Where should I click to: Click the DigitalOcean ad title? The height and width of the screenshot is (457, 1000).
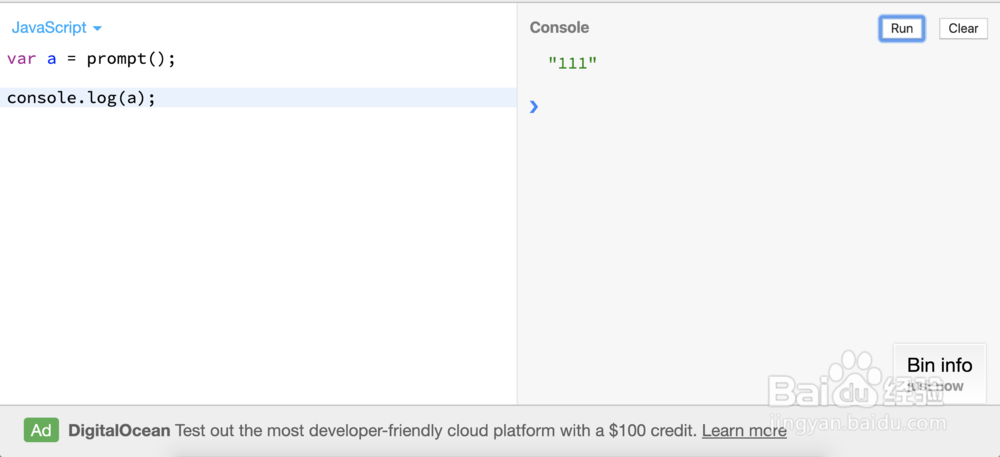point(119,431)
